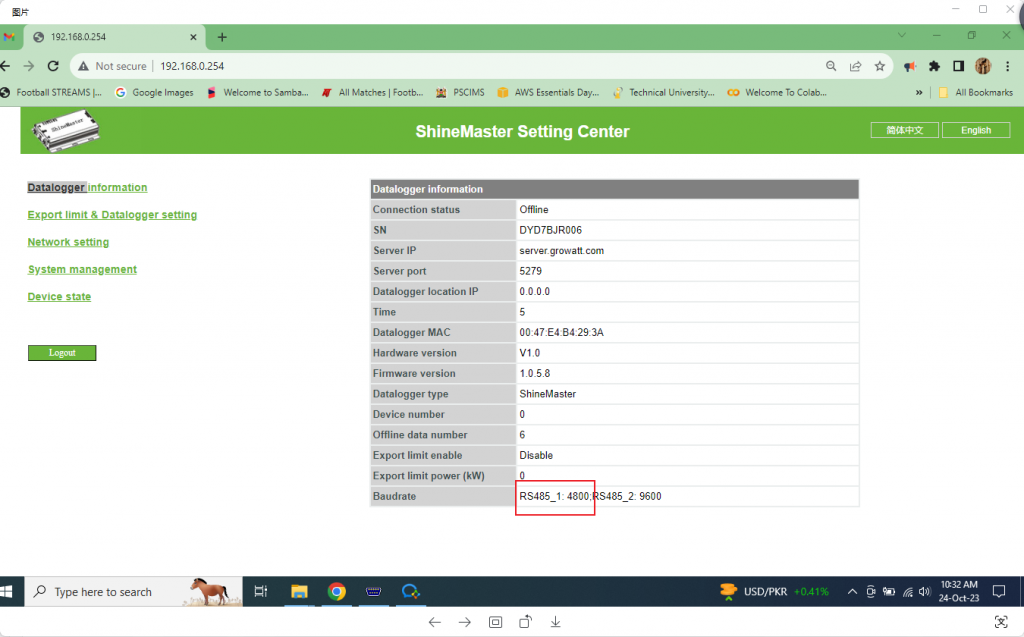Open Welcome To Colab bookmark
Viewport: 1024px width, 637px height.
pyautogui.click(x=777, y=93)
